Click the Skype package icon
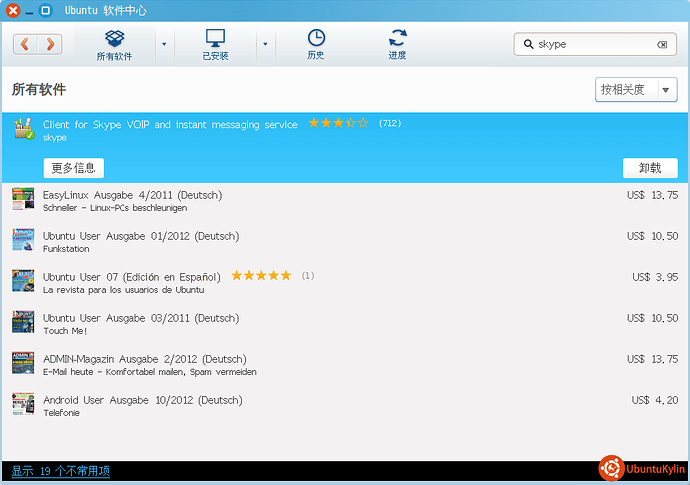Viewport: 690px width, 485px height. click(24, 128)
